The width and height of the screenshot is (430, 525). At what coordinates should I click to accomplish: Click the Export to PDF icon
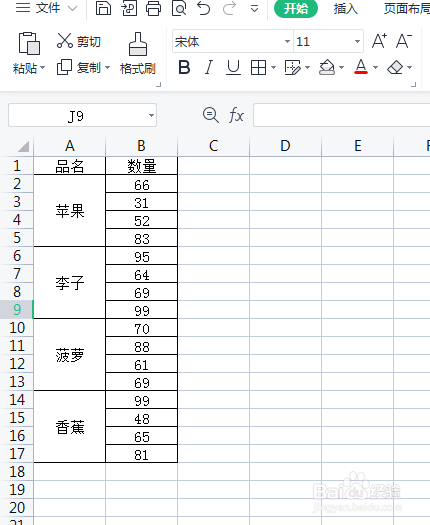(x=129, y=8)
